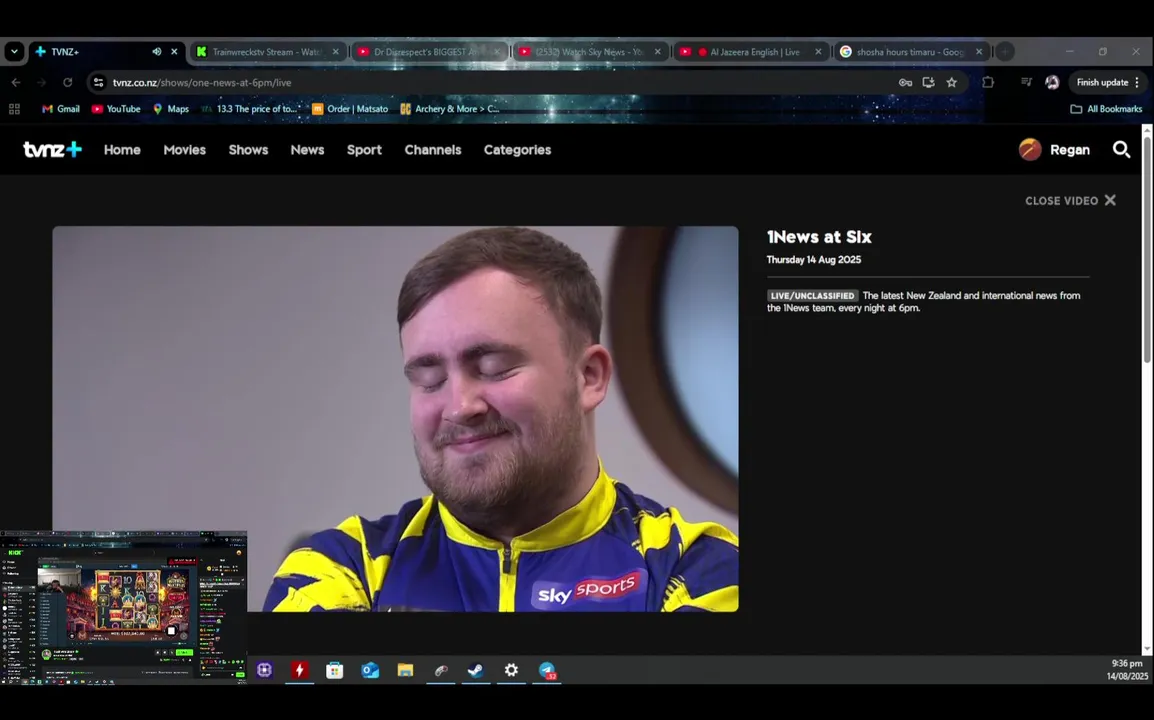Click the Kick stream picture-in-picture thumbnail
The width and height of the screenshot is (1154, 720).
(124, 608)
